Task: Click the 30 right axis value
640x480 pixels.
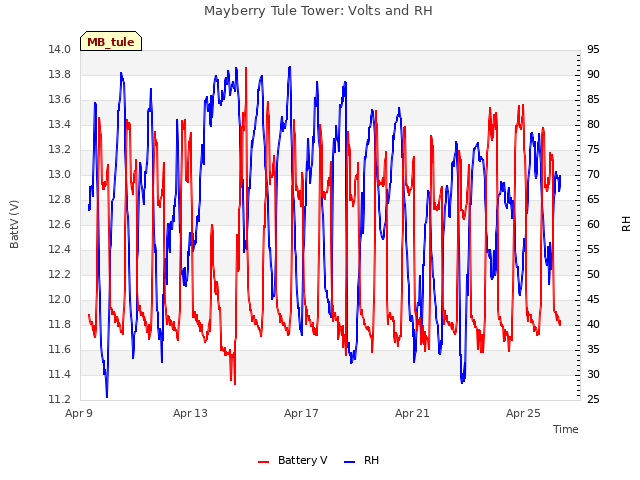Action: tap(593, 374)
